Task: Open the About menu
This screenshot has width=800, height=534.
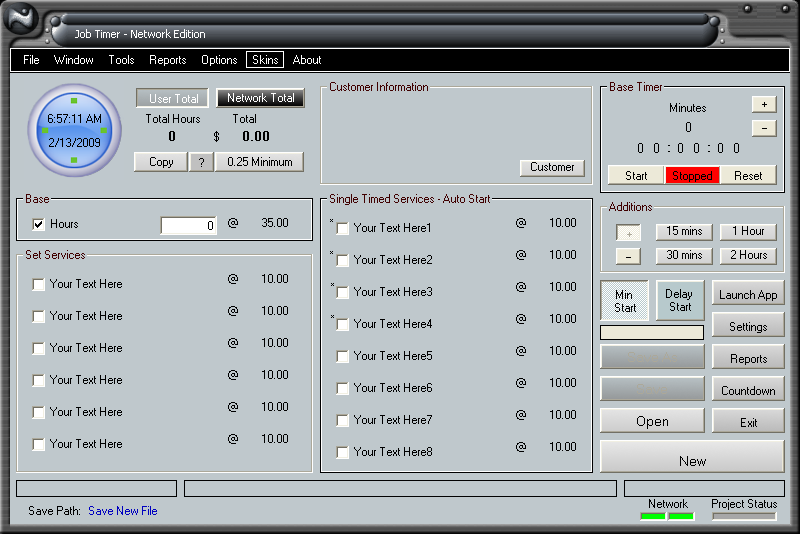Action: (307, 60)
